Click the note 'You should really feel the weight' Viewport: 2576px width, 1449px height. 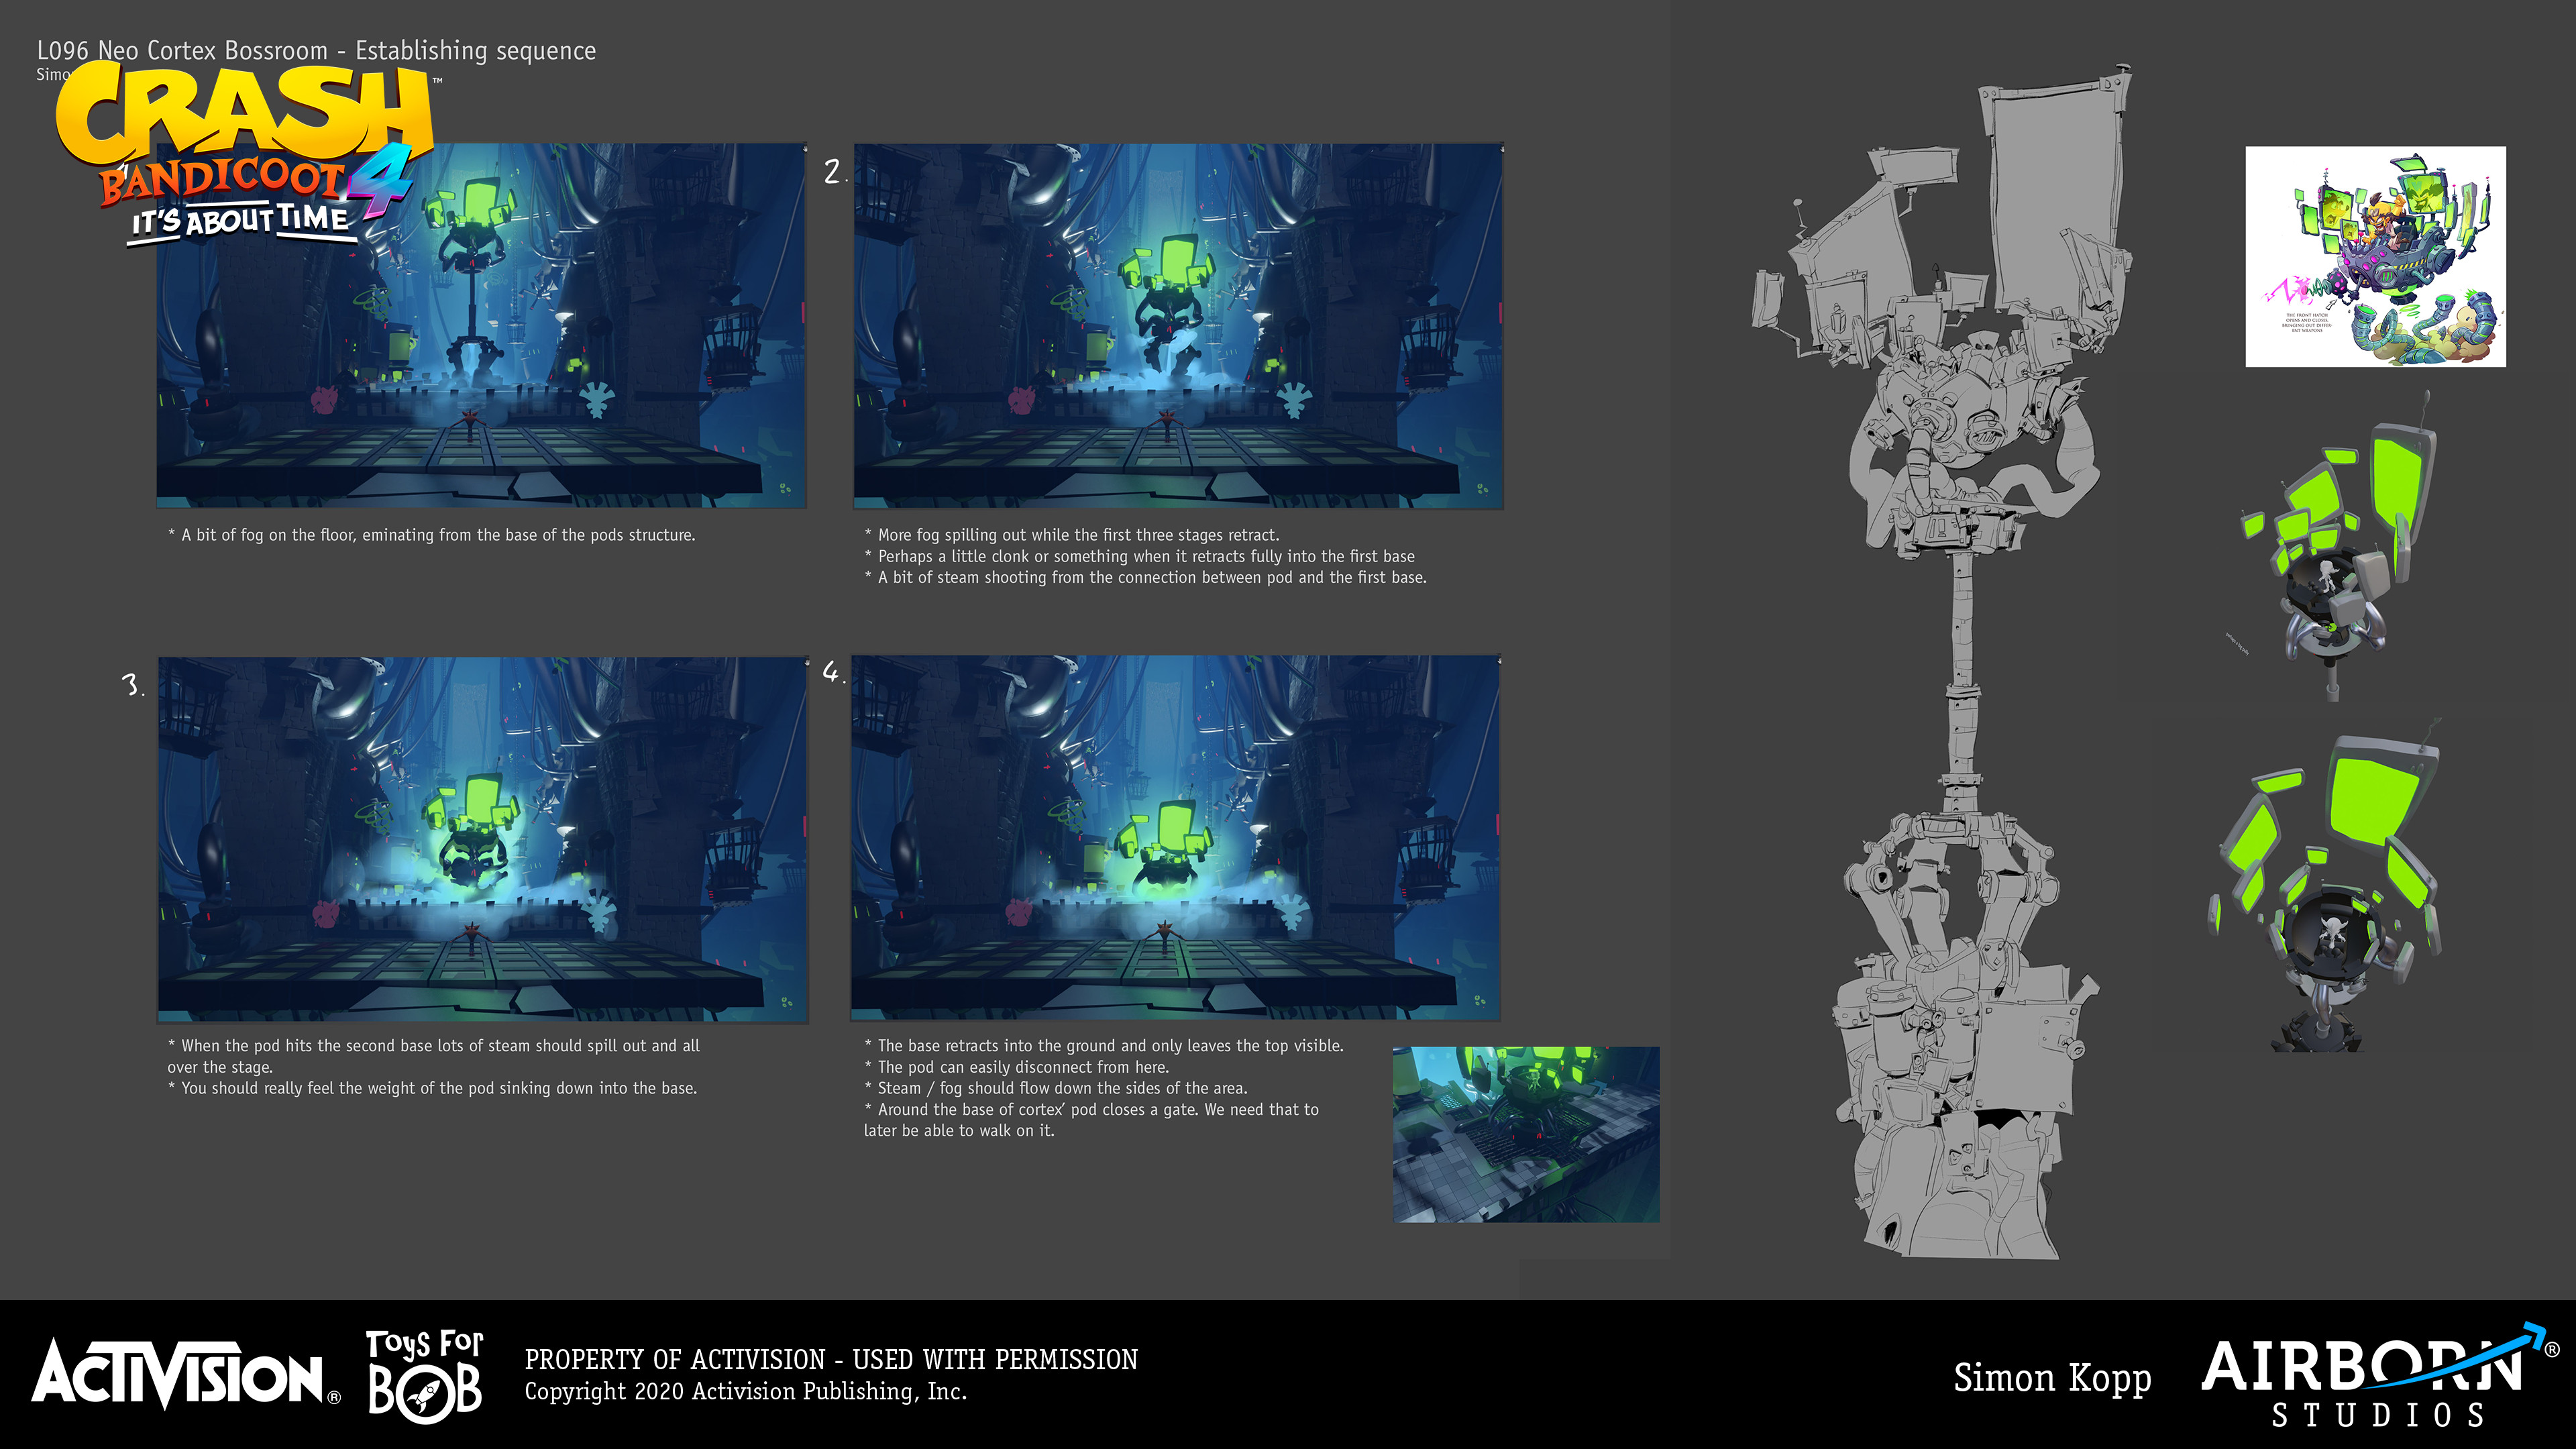(x=432, y=1088)
